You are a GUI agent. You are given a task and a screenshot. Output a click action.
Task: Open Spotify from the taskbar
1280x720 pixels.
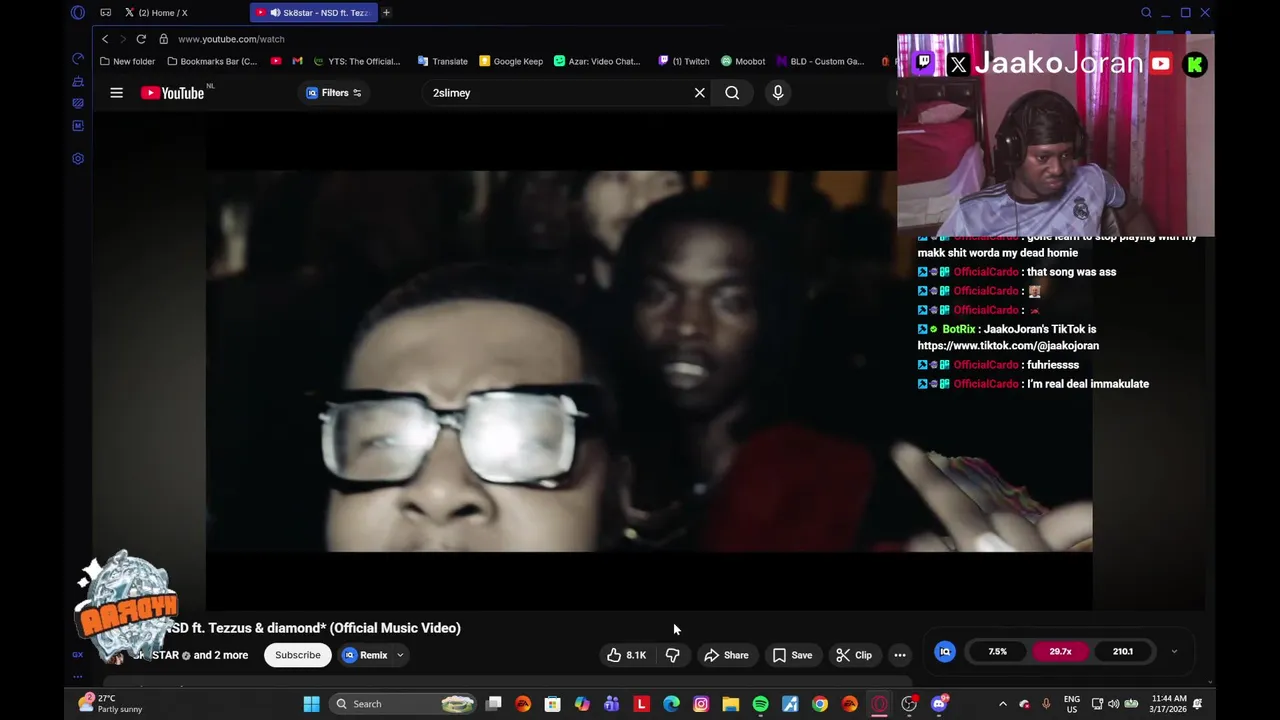[760, 704]
